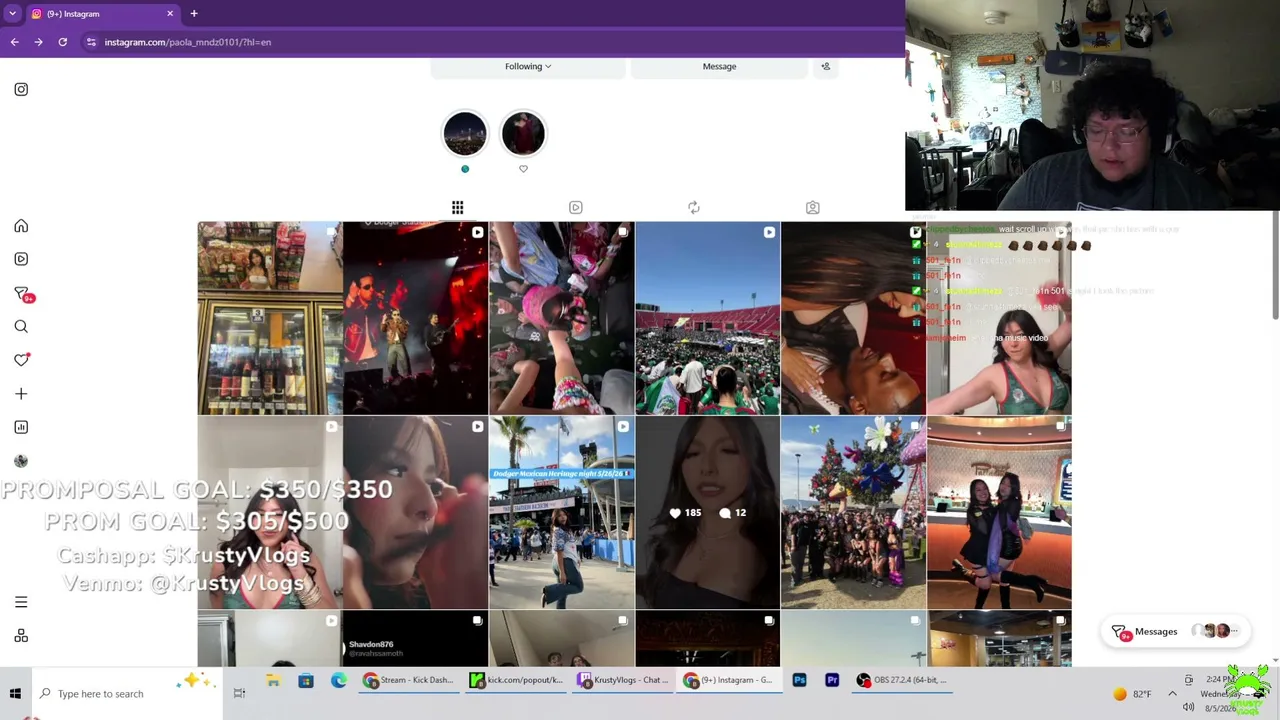Open the volume speaker tray icon
The height and width of the screenshot is (720, 1280).
(1189, 707)
